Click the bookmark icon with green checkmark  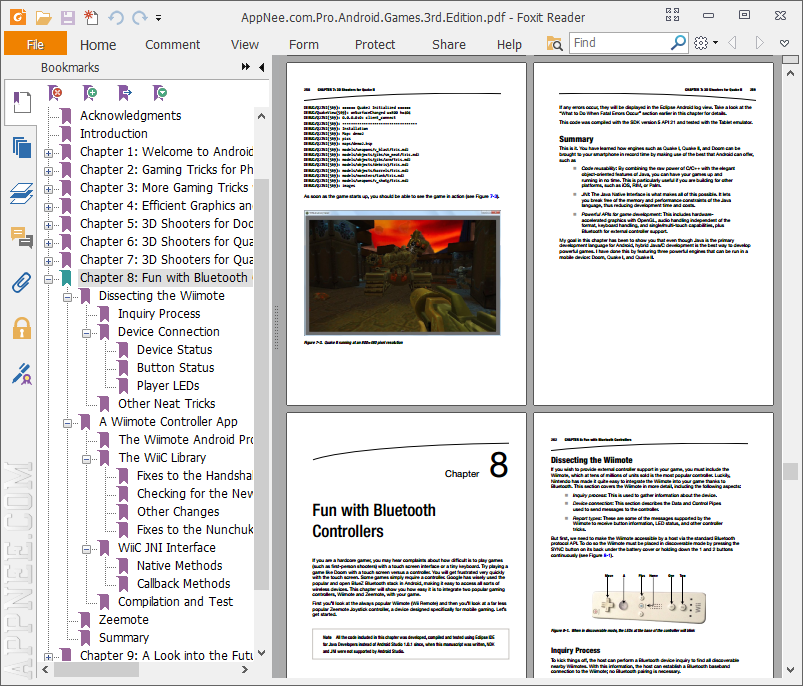point(159,93)
